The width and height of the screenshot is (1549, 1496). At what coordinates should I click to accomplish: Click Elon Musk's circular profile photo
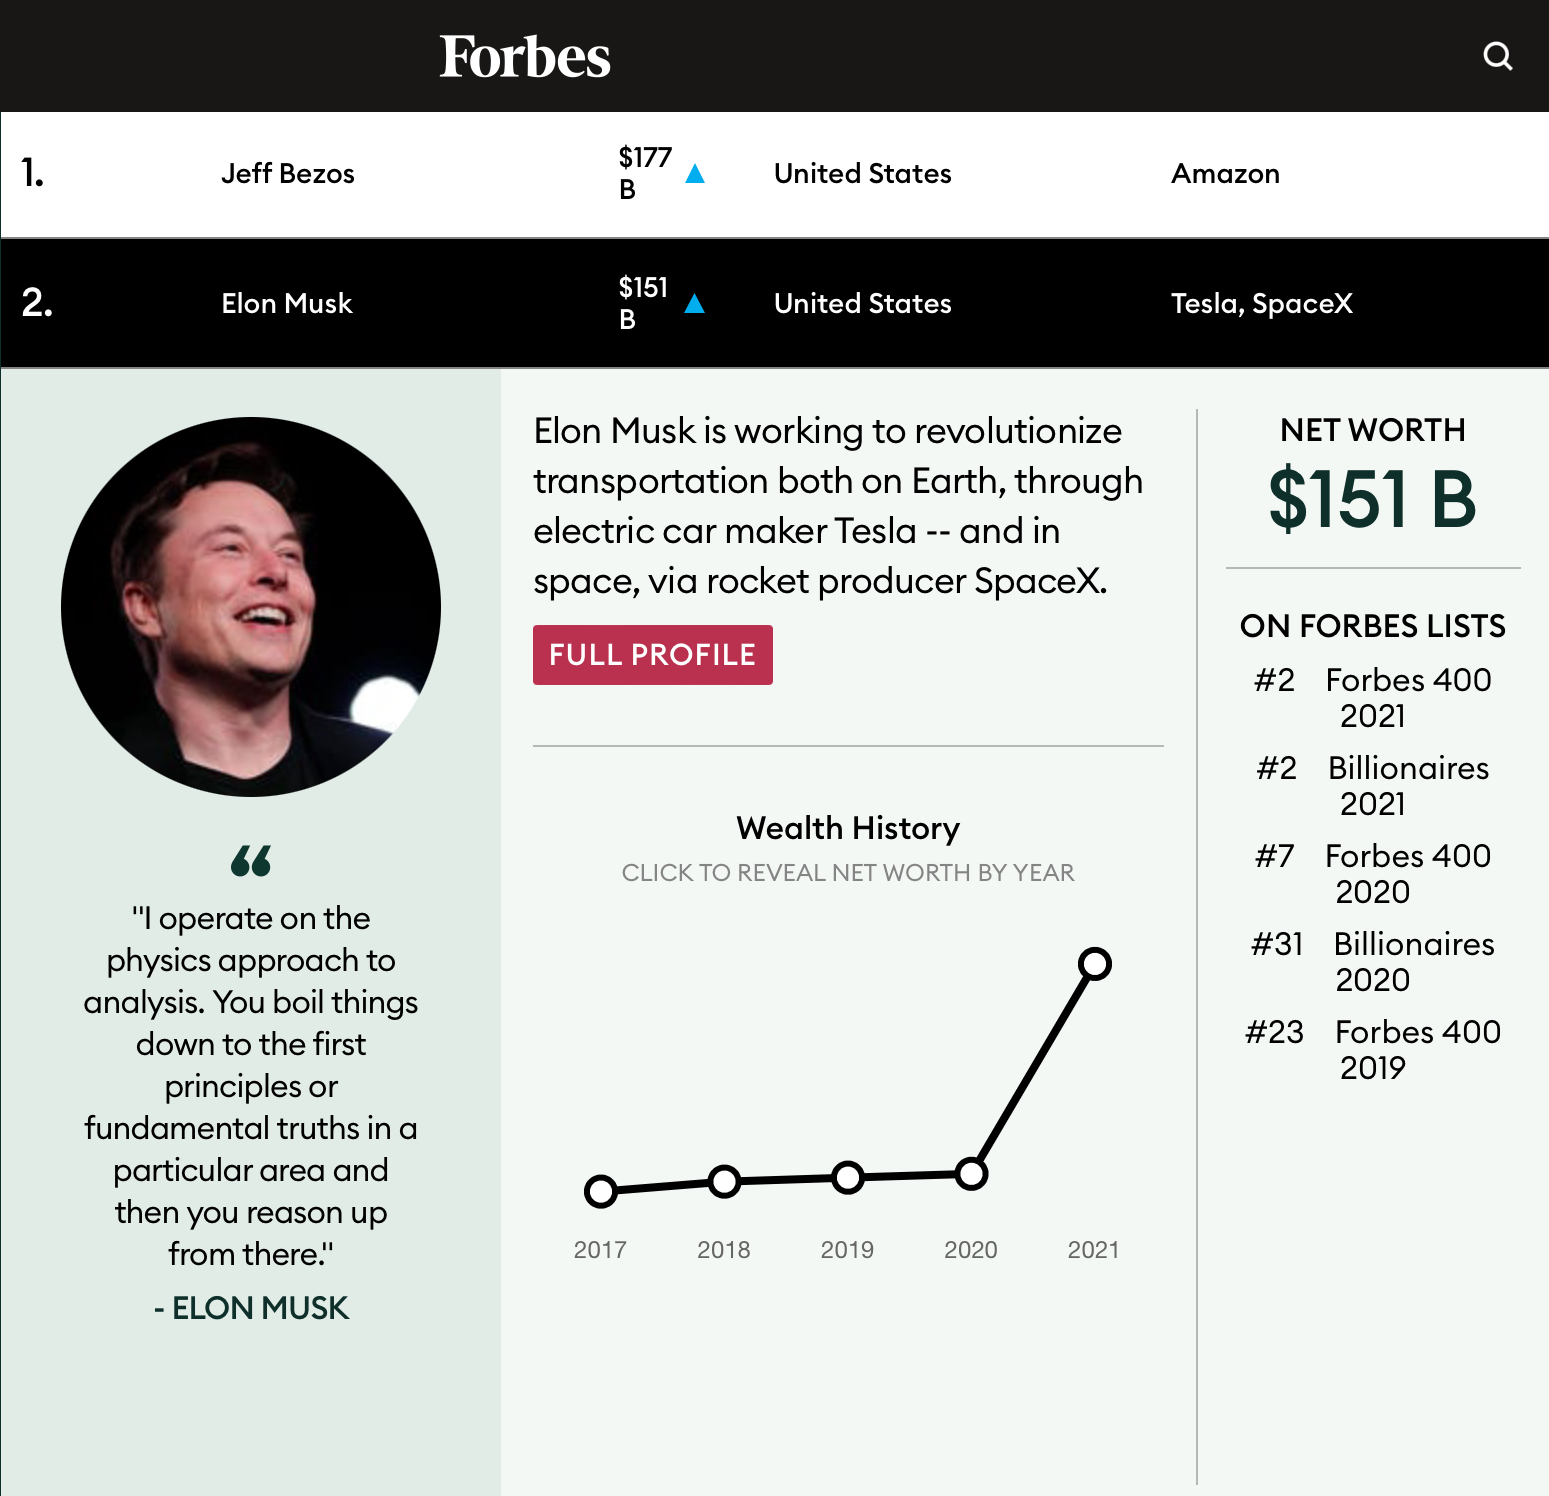coord(251,607)
